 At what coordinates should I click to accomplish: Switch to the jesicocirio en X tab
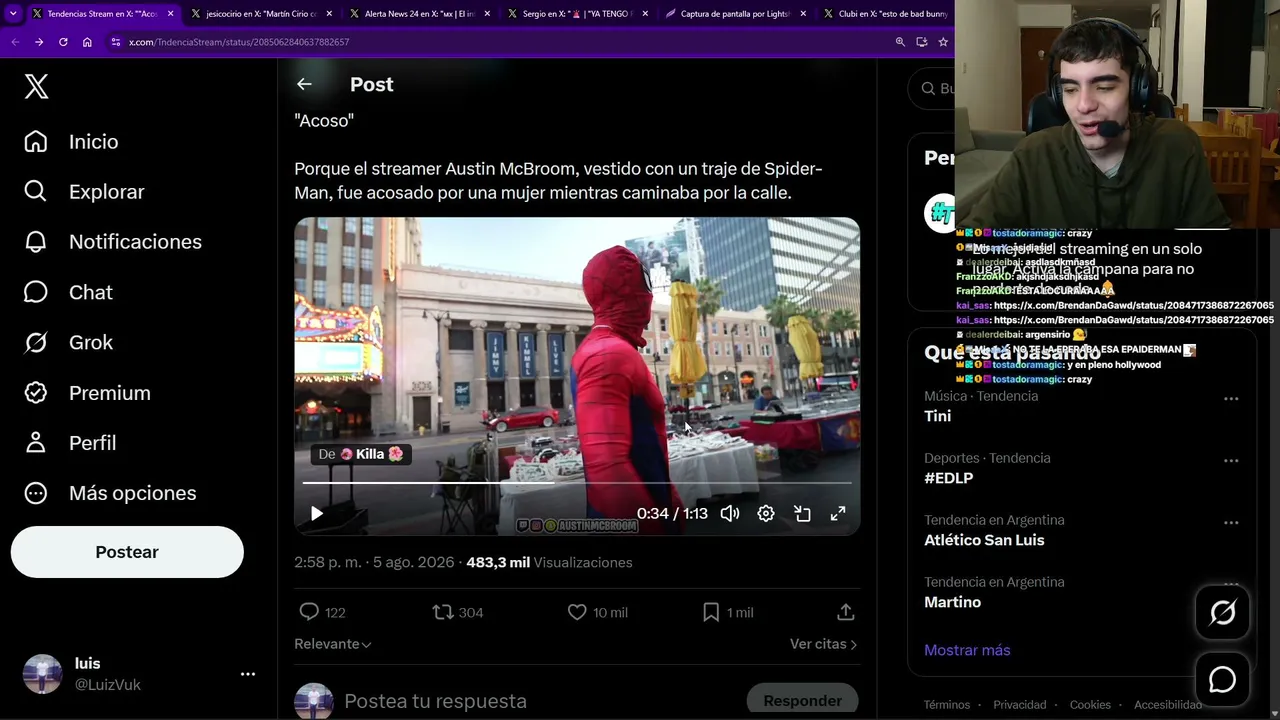pyautogui.click(x=260, y=14)
